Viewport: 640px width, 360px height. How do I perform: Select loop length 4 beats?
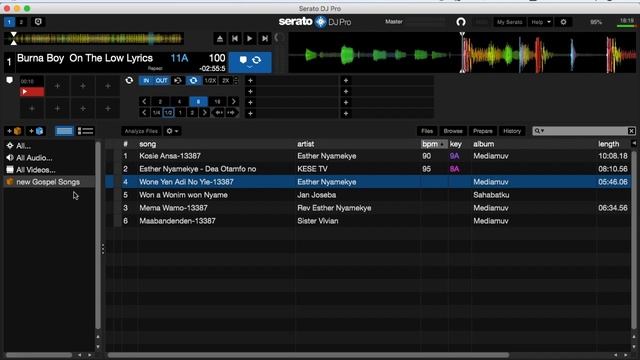click(179, 102)
